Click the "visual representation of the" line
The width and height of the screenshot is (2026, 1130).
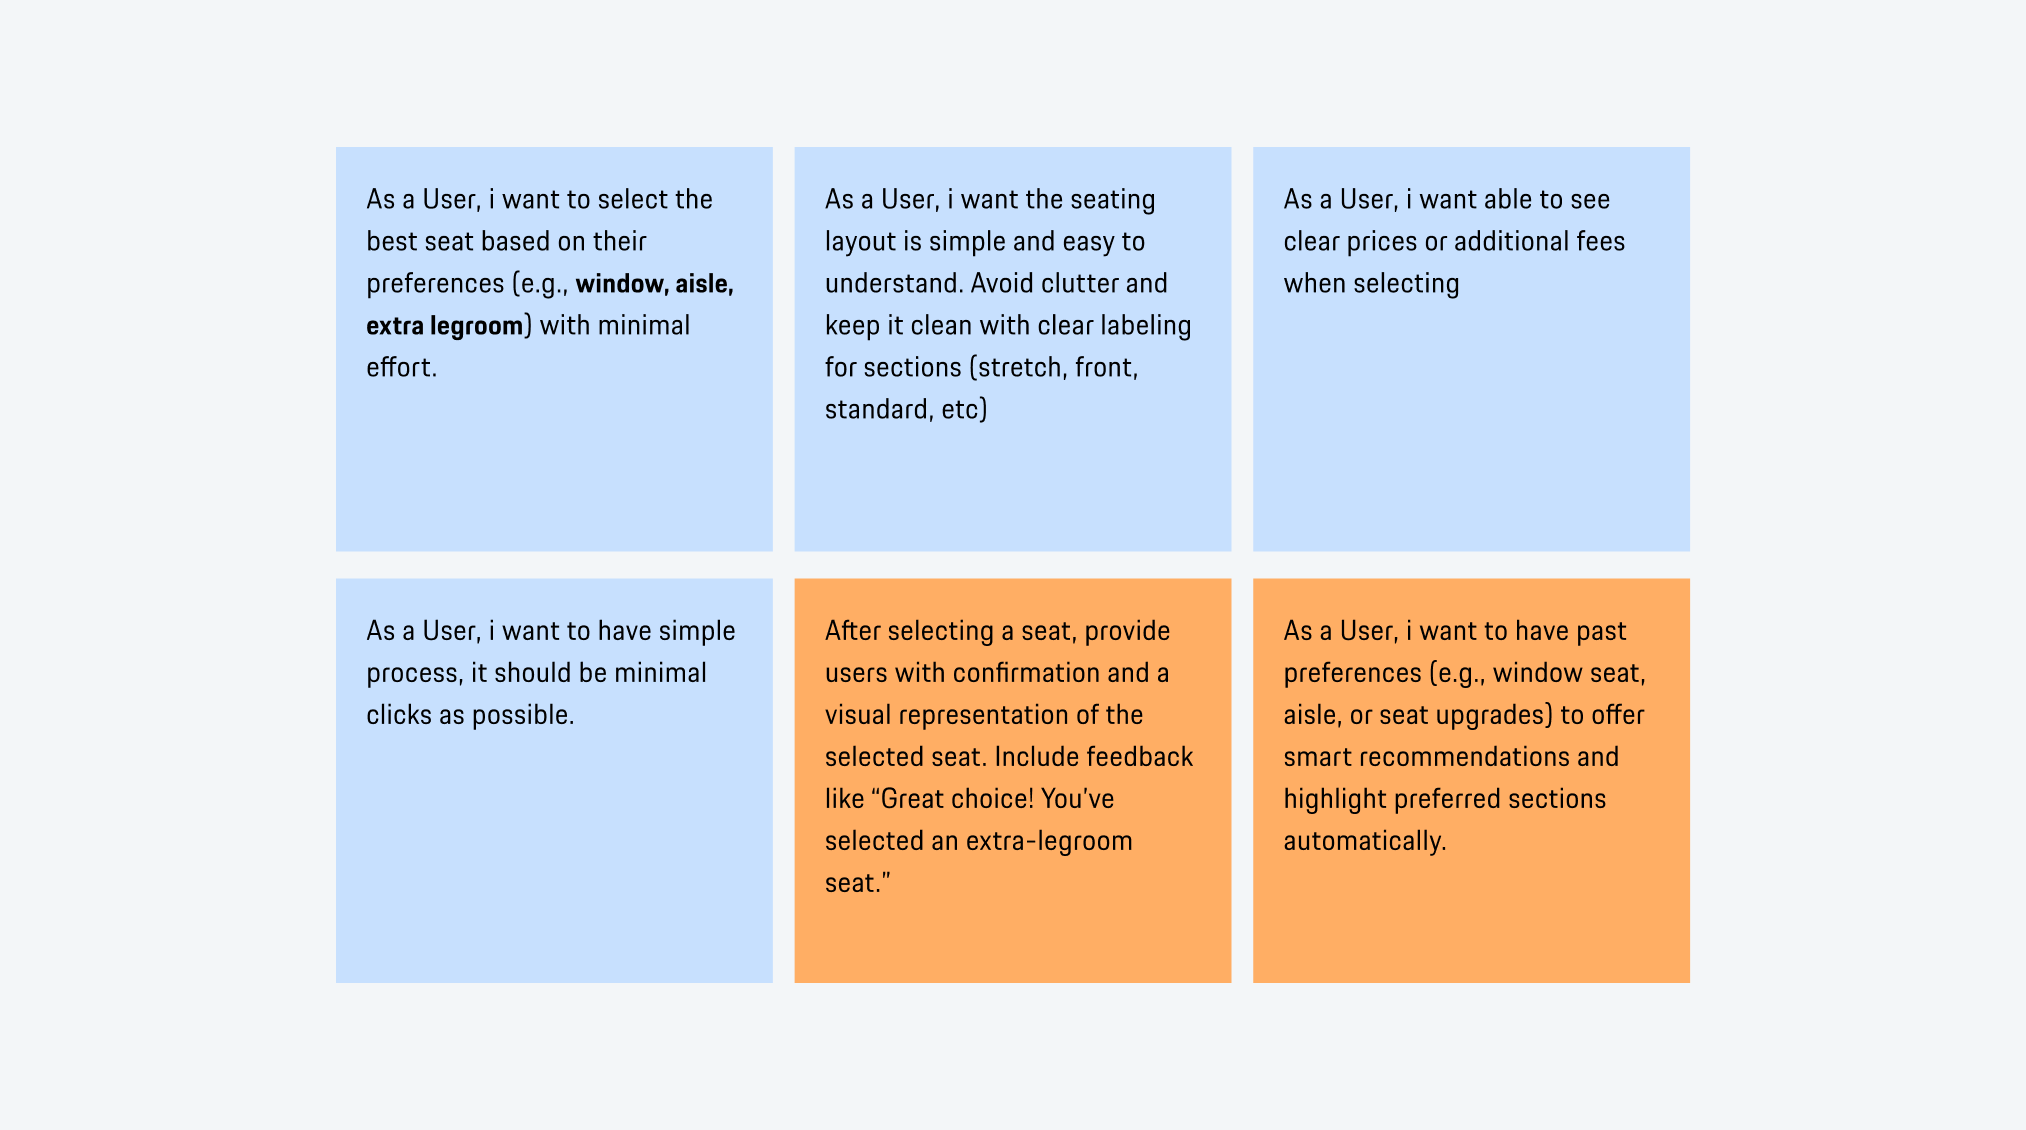983,715
